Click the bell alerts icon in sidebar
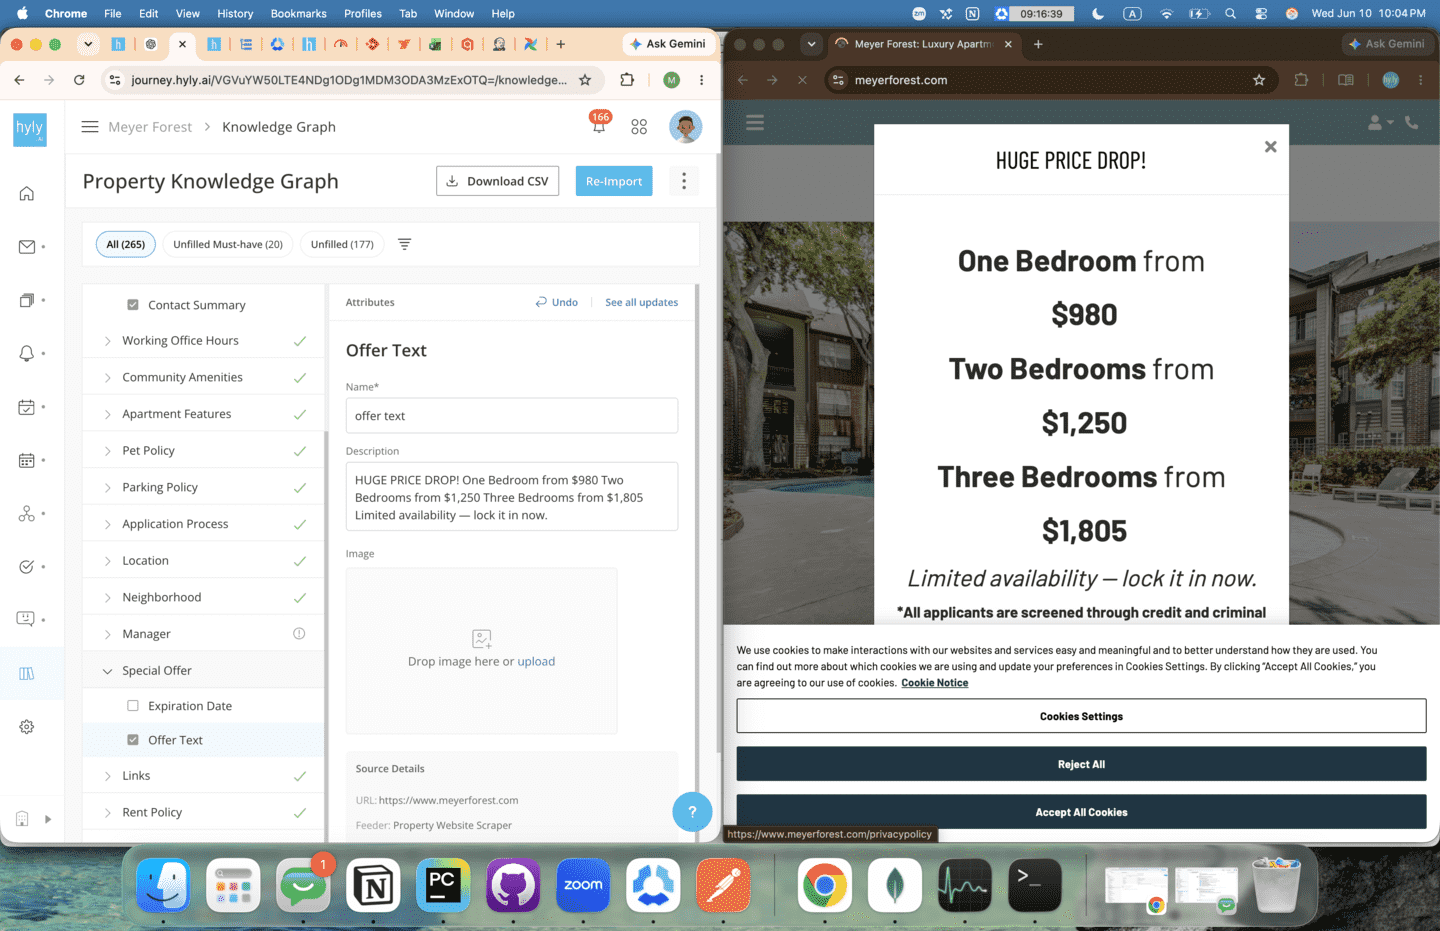1440x931 pixels. coord(27,353)
